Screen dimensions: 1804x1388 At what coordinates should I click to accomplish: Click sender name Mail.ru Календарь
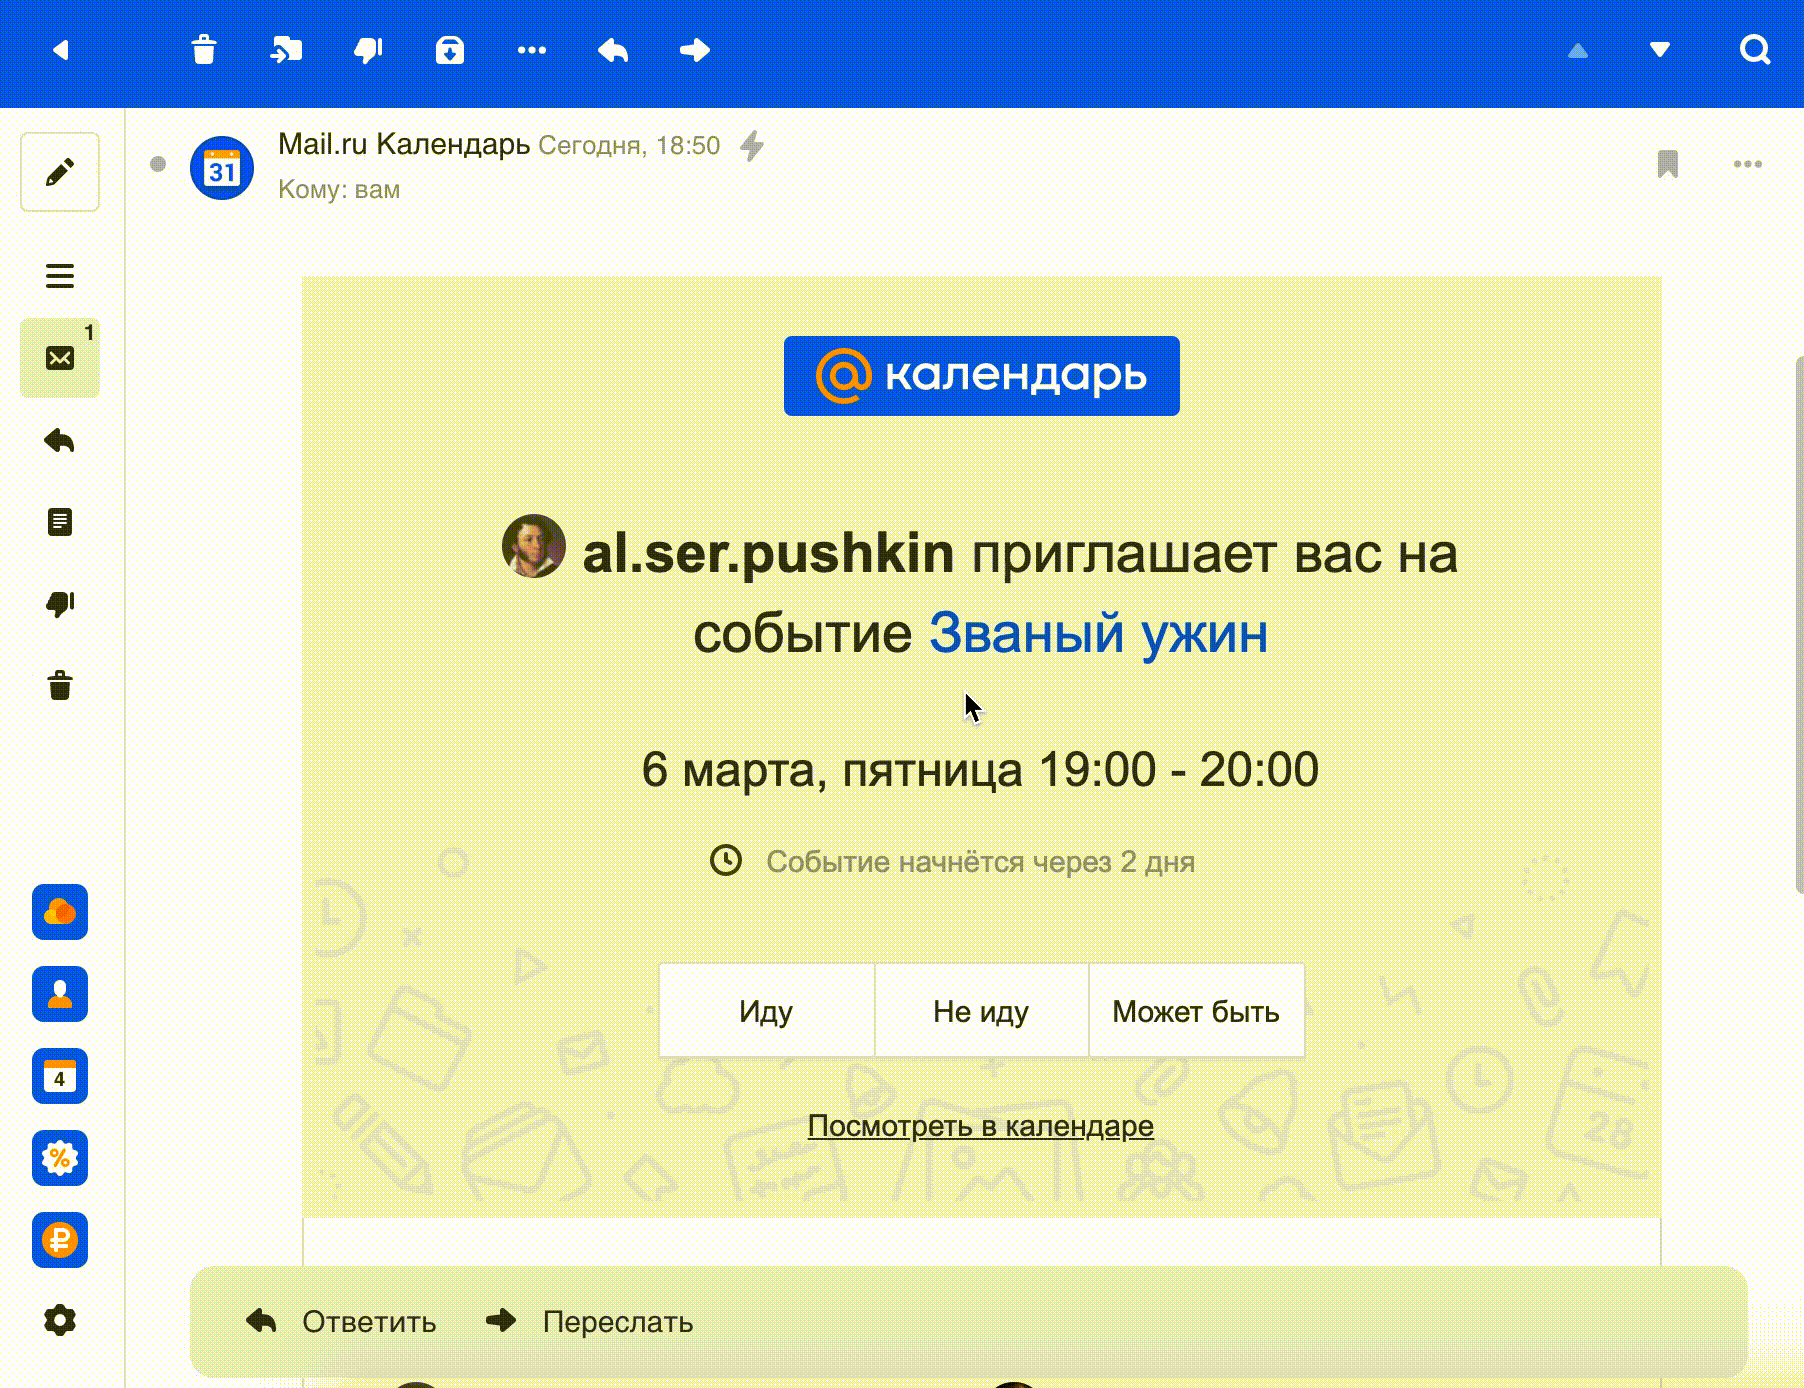click(x=404, y=144)
